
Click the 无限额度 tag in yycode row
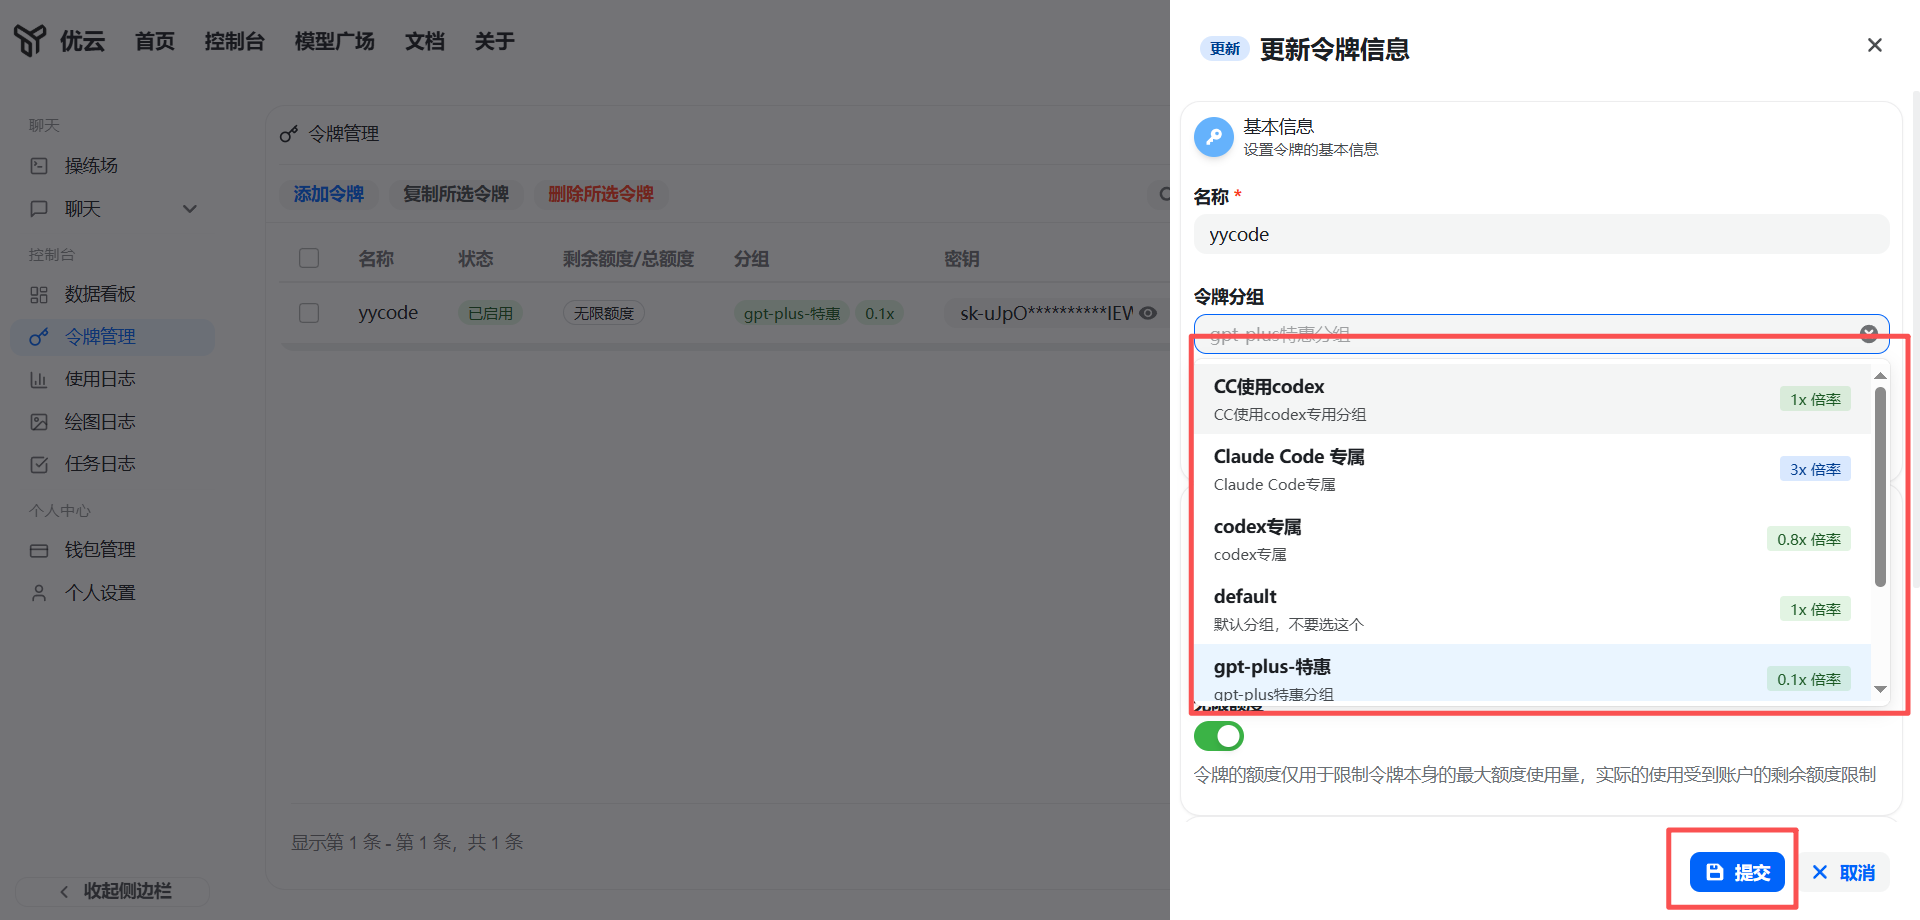pos(603,313)
